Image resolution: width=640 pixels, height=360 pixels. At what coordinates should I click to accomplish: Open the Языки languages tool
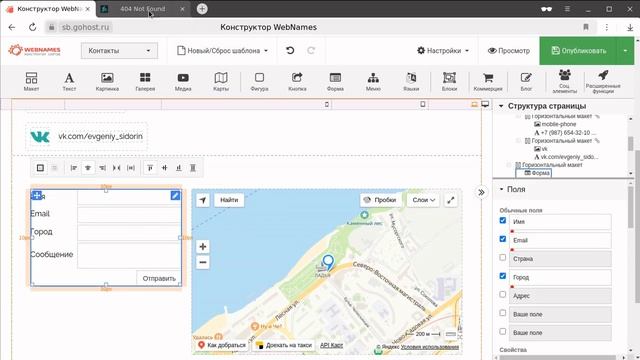[411, 82]
